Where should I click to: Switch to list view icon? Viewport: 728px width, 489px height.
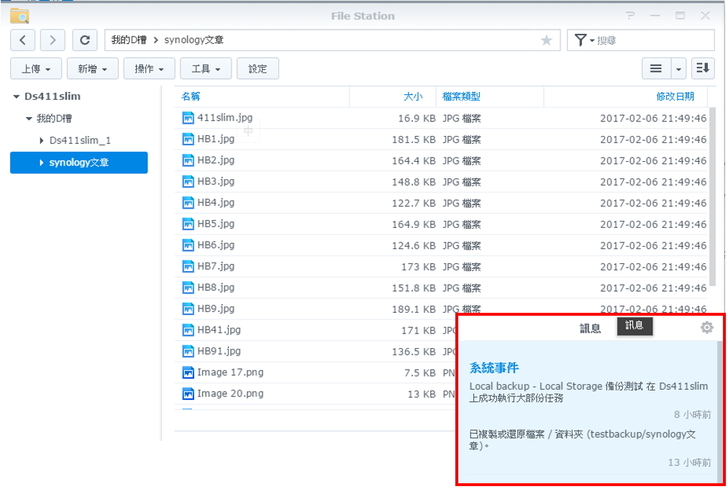[x=656, y=69]
